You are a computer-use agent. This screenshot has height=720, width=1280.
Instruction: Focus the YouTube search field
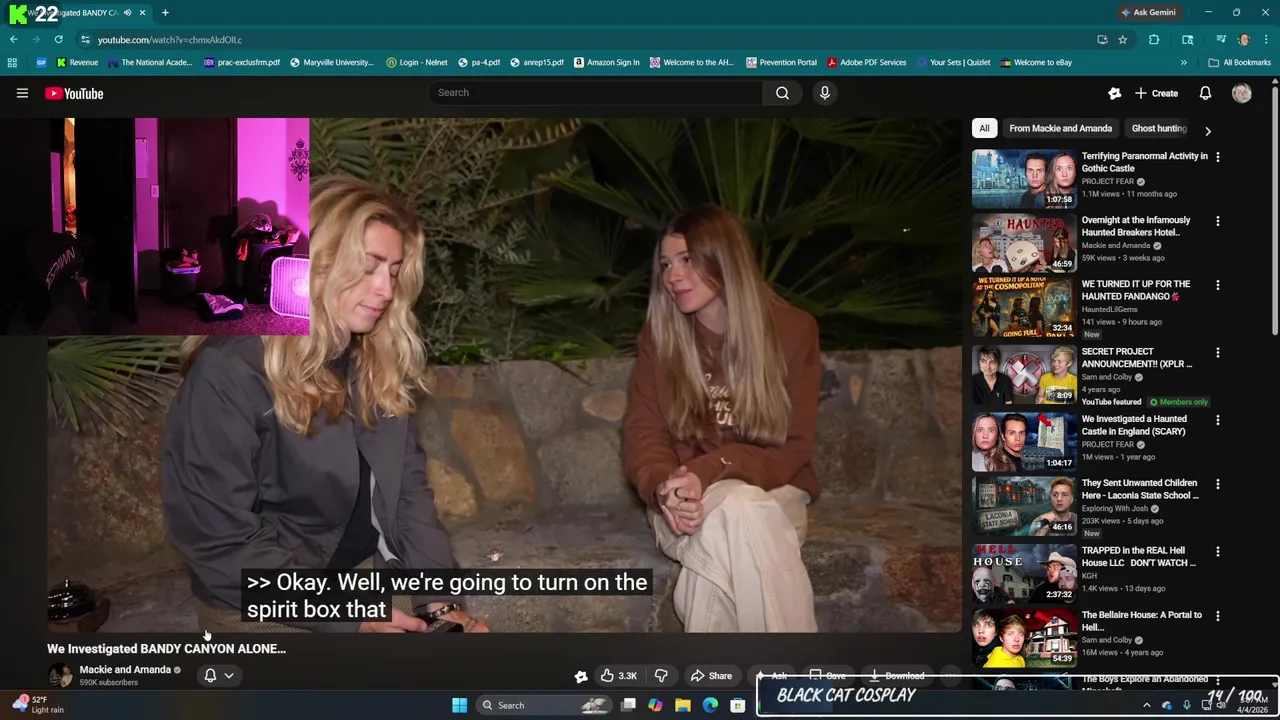[596, 93]
